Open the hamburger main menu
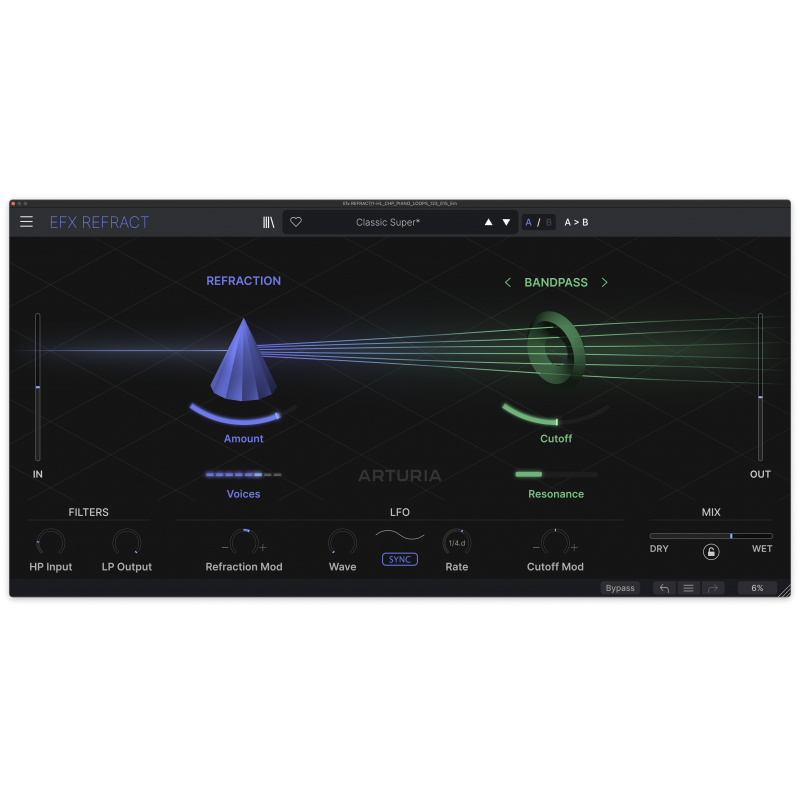Image resolution: width=800 pixels, height=800 pixels. click(x=27, y=222)
